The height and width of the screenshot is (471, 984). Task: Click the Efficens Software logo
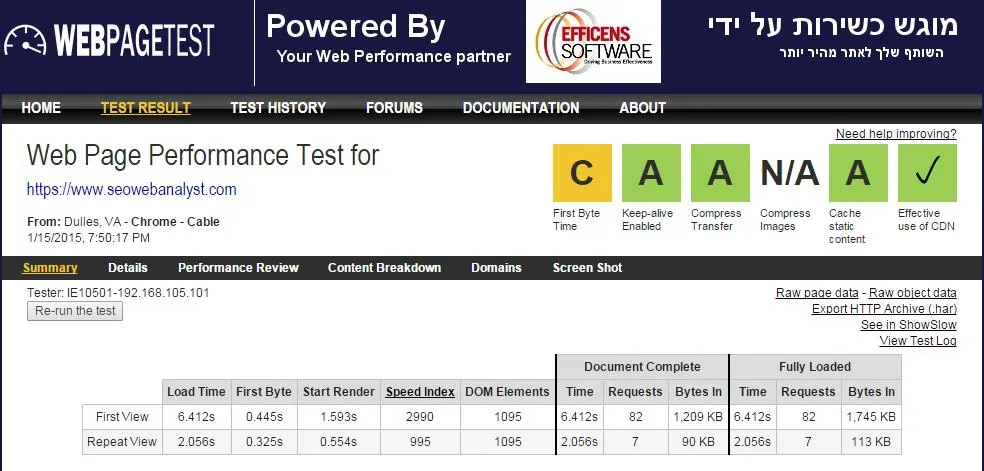point(593,41)
